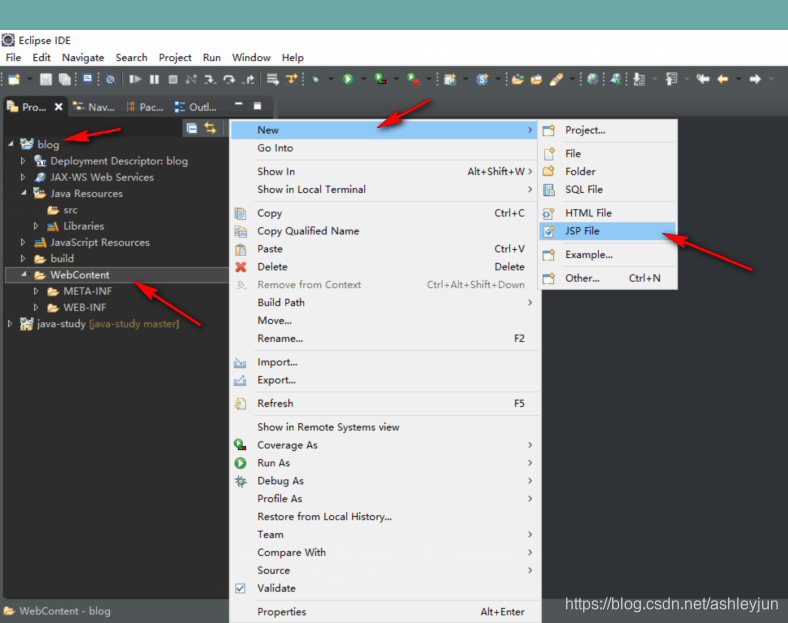This screenshot has height=623, width=788.
Task: Switch to the Outline tab
Action: click(x=195, y=107)
